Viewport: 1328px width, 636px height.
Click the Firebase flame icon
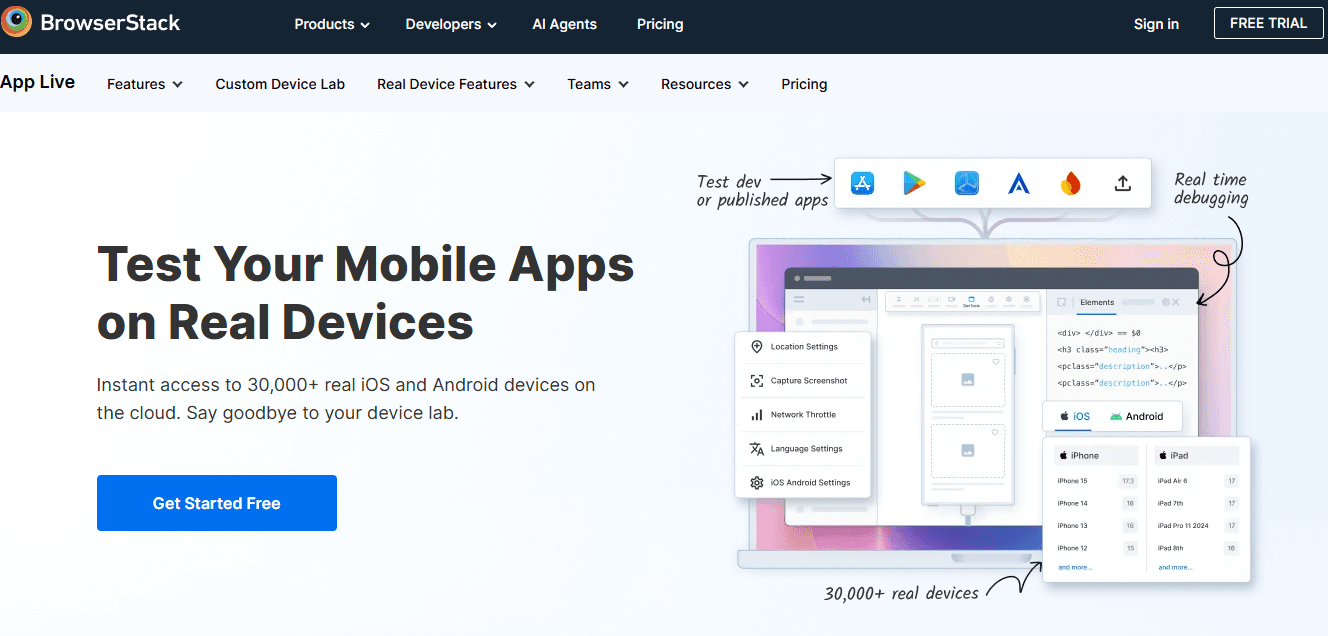1070,183
